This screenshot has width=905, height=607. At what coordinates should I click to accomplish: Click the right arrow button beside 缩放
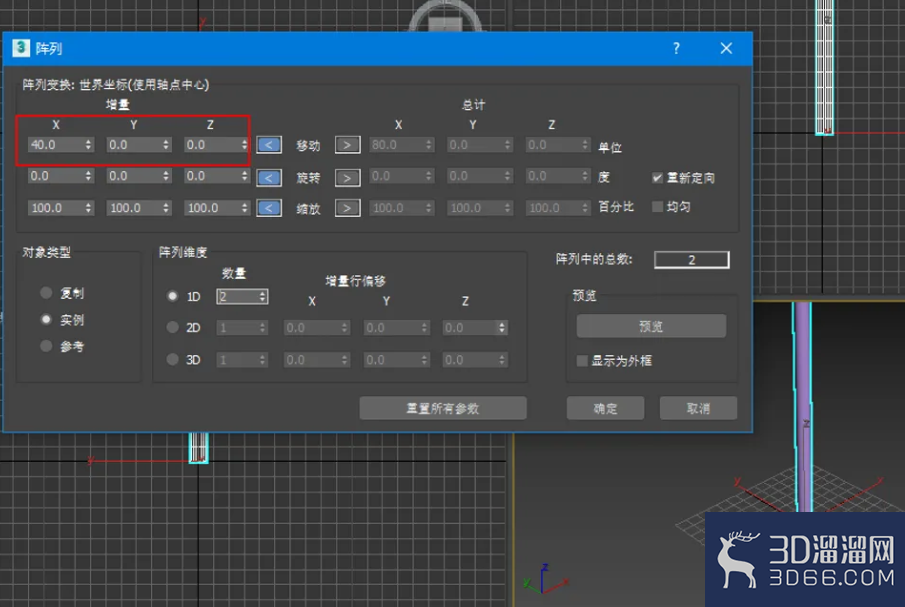pyautogui.click(x=347, y=208)
